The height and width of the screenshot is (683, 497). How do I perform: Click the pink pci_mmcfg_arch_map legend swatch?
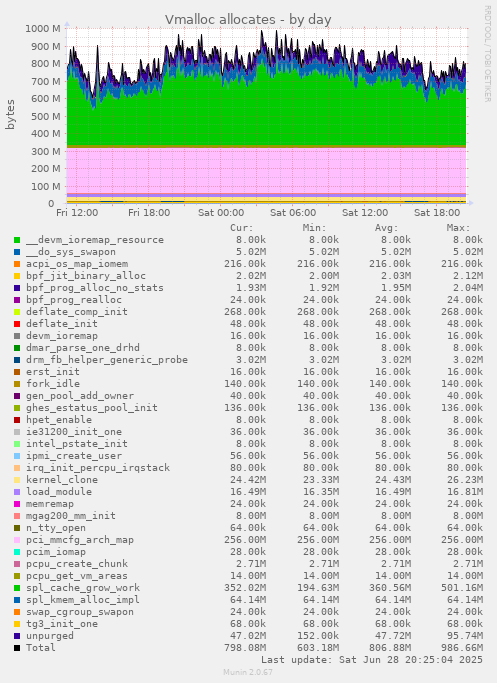[17, 540]
